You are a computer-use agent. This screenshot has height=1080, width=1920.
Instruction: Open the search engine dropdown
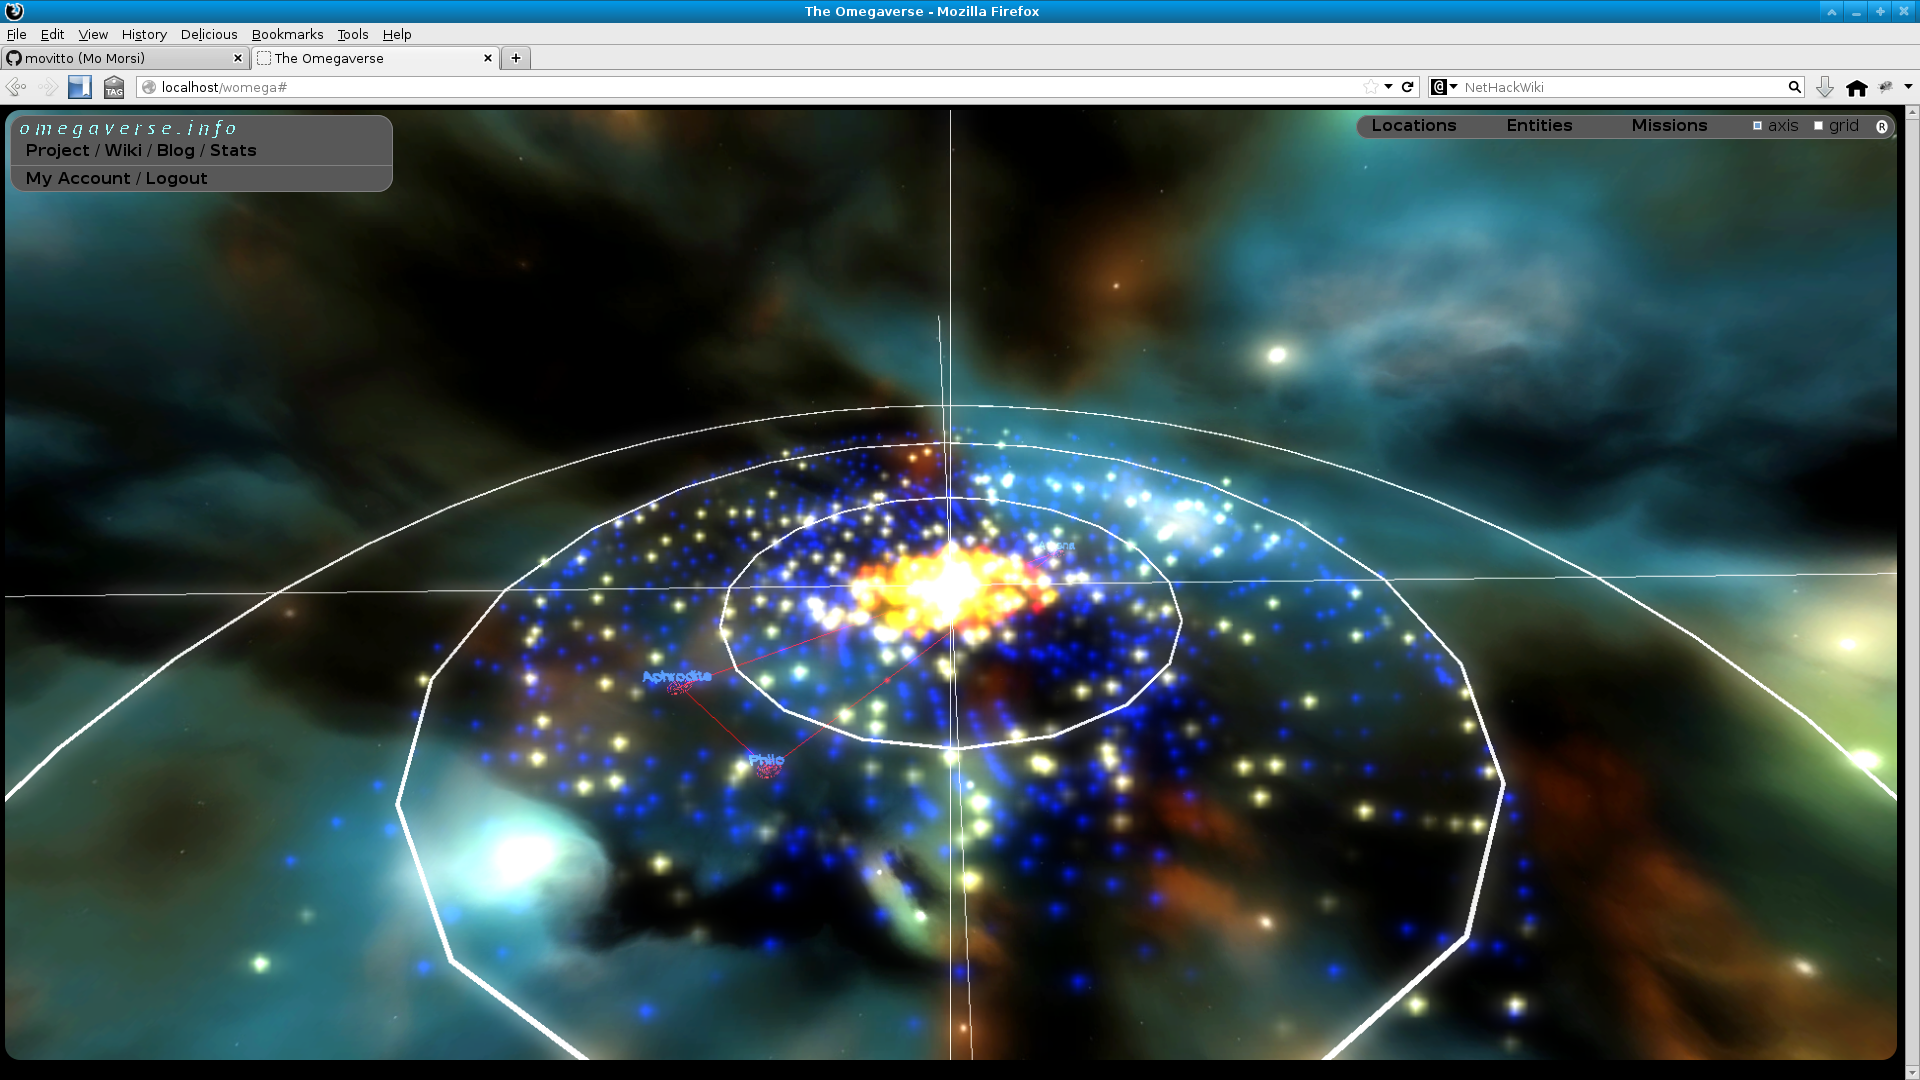pos(1453,88)
